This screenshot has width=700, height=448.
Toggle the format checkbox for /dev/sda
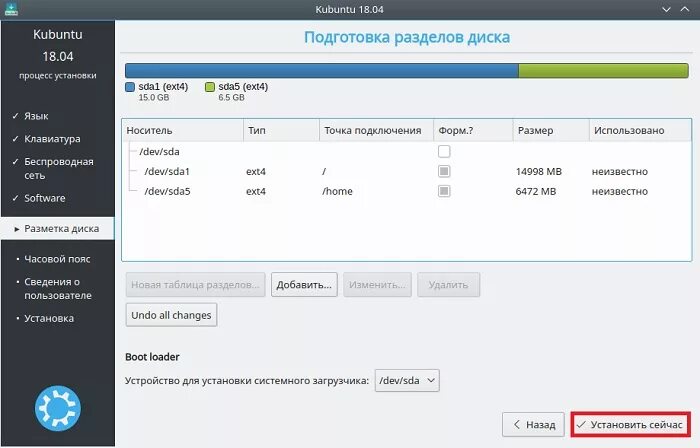tap(444, 151)
